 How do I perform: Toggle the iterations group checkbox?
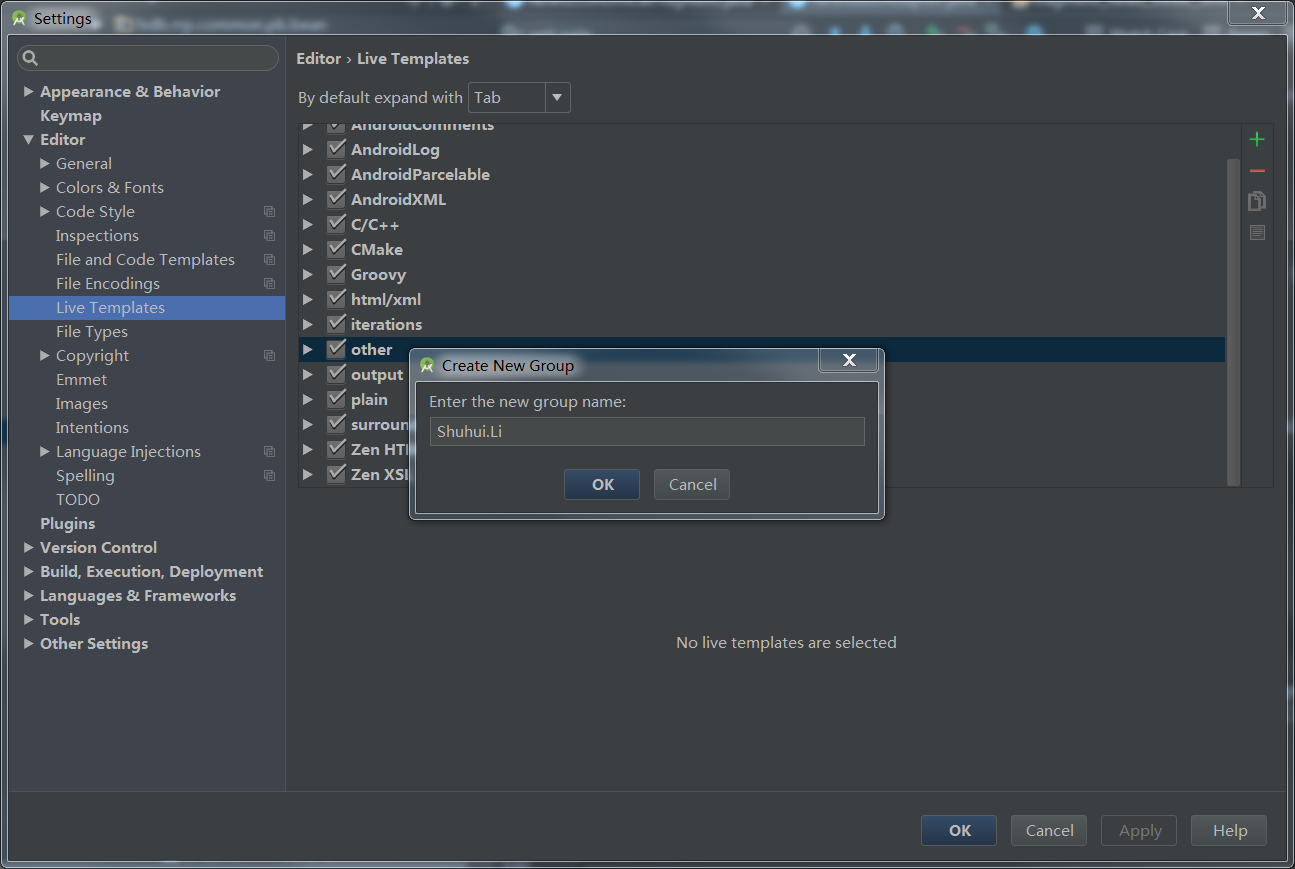click(x=336, y=324)
